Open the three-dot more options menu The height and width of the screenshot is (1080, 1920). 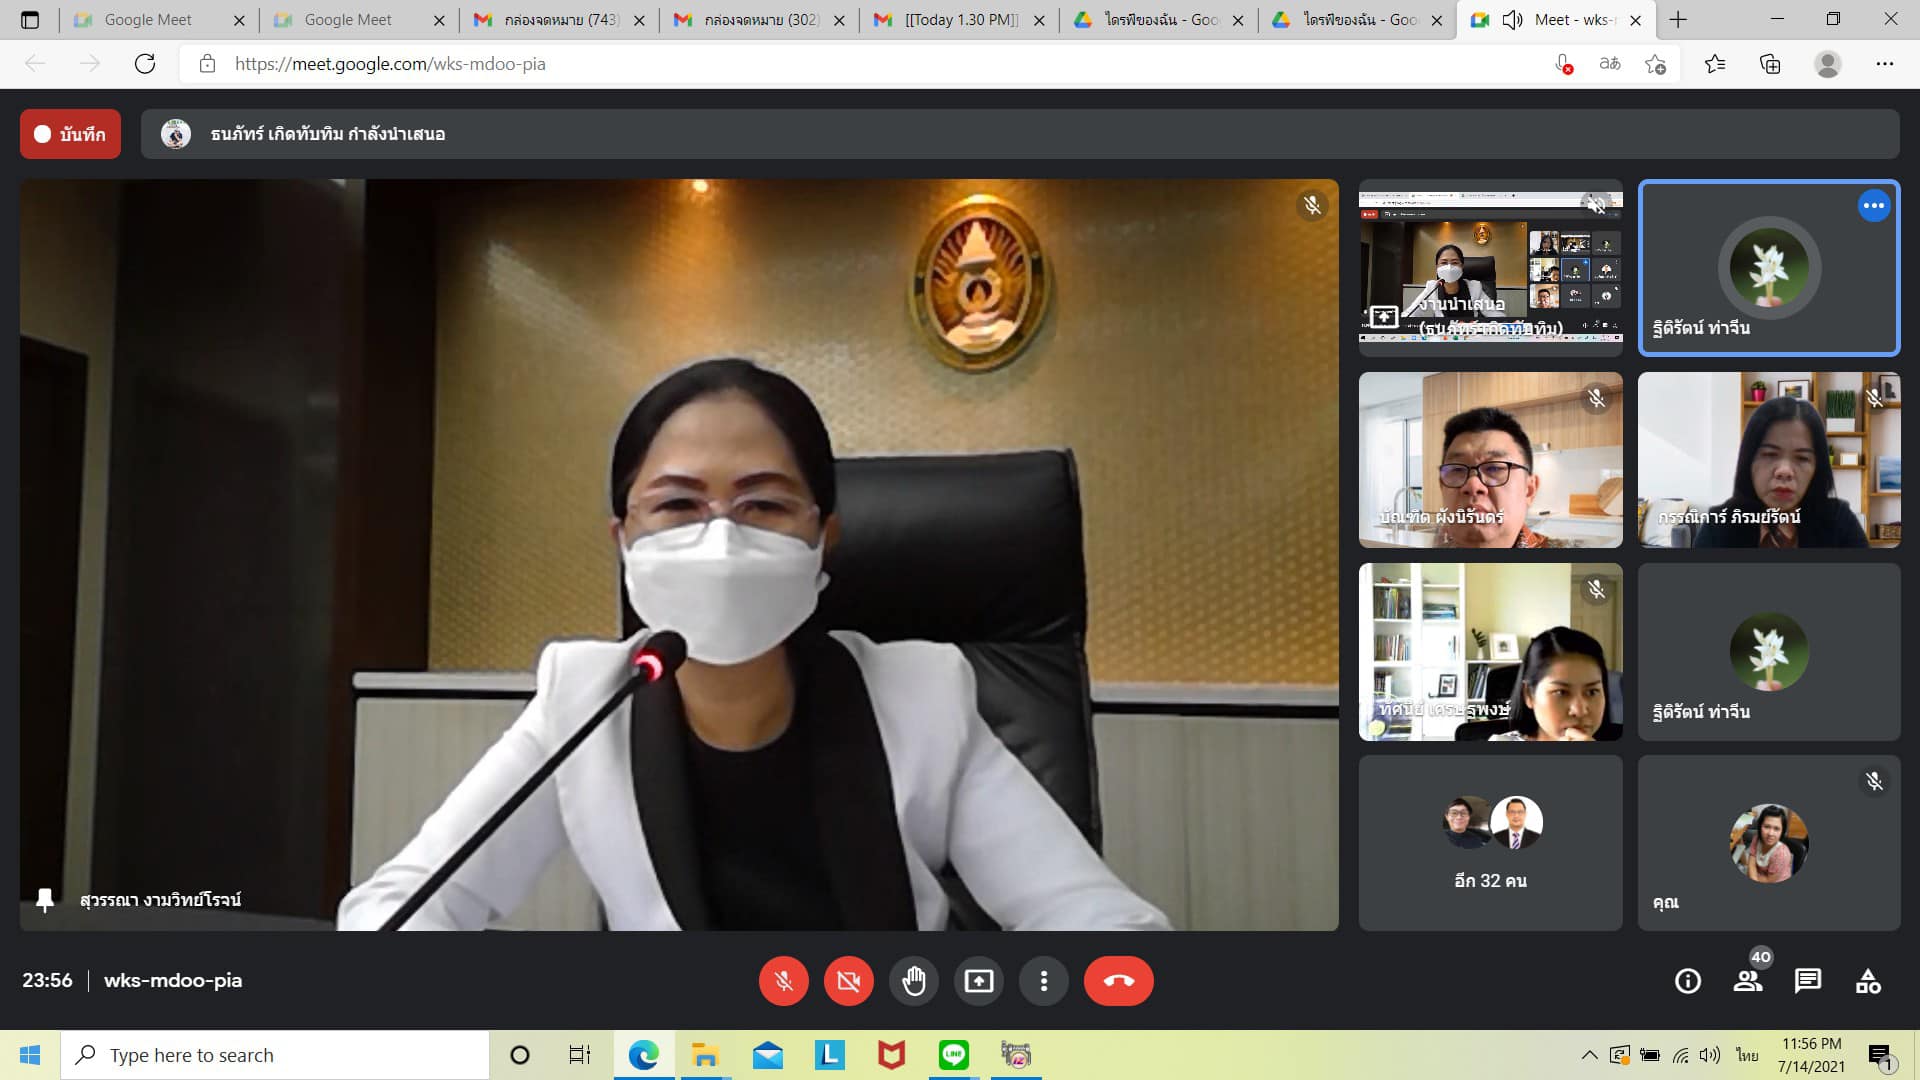tap(1043, 981)
